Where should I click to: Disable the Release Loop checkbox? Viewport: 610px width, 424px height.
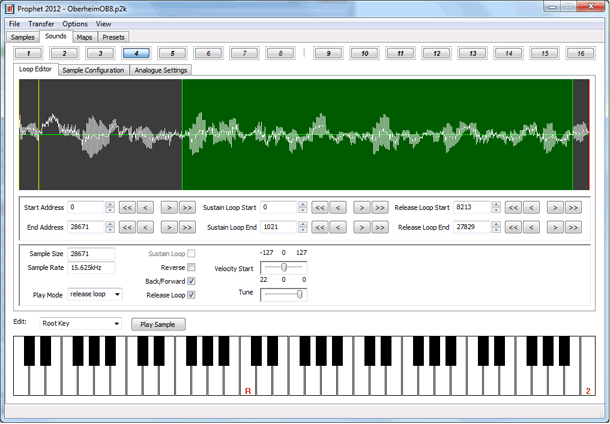click(191, 296)
